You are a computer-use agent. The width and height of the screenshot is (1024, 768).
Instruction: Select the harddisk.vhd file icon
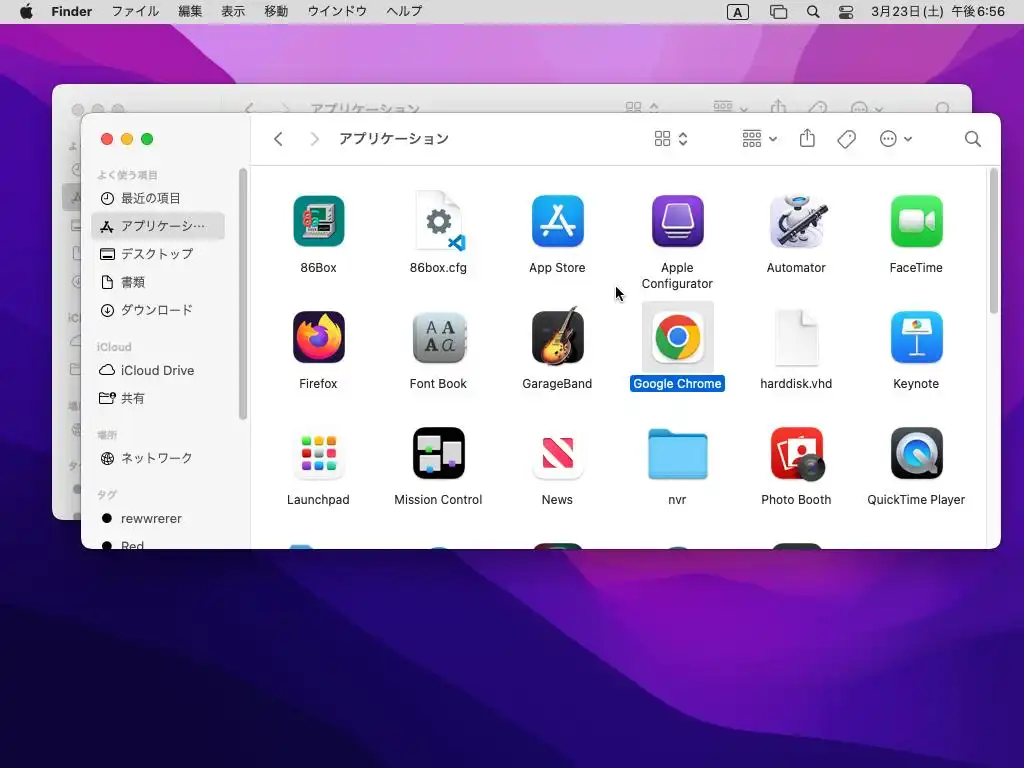click(796, 337)
